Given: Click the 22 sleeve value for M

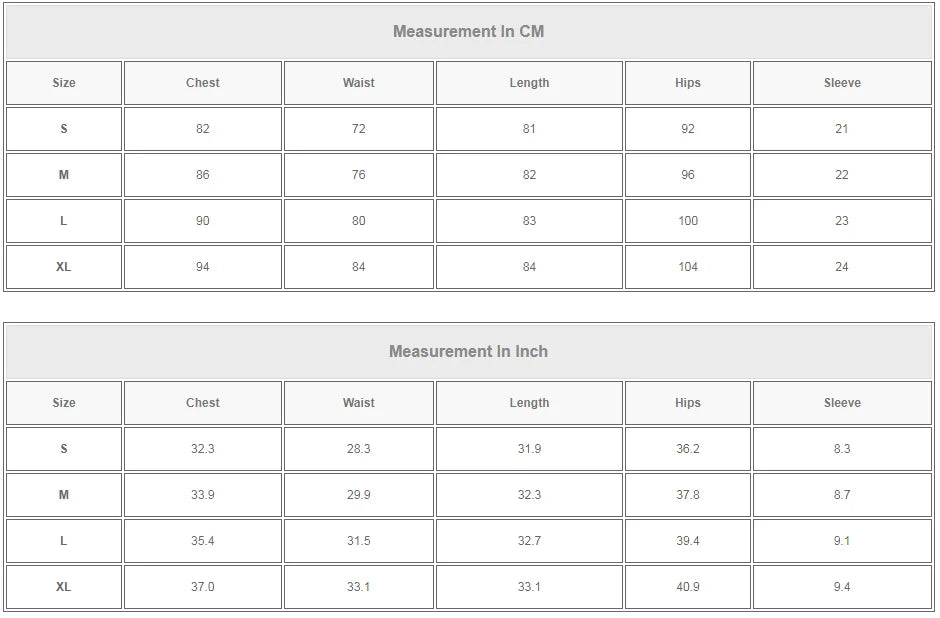Looking at the screenshot, I should point(841,175).
